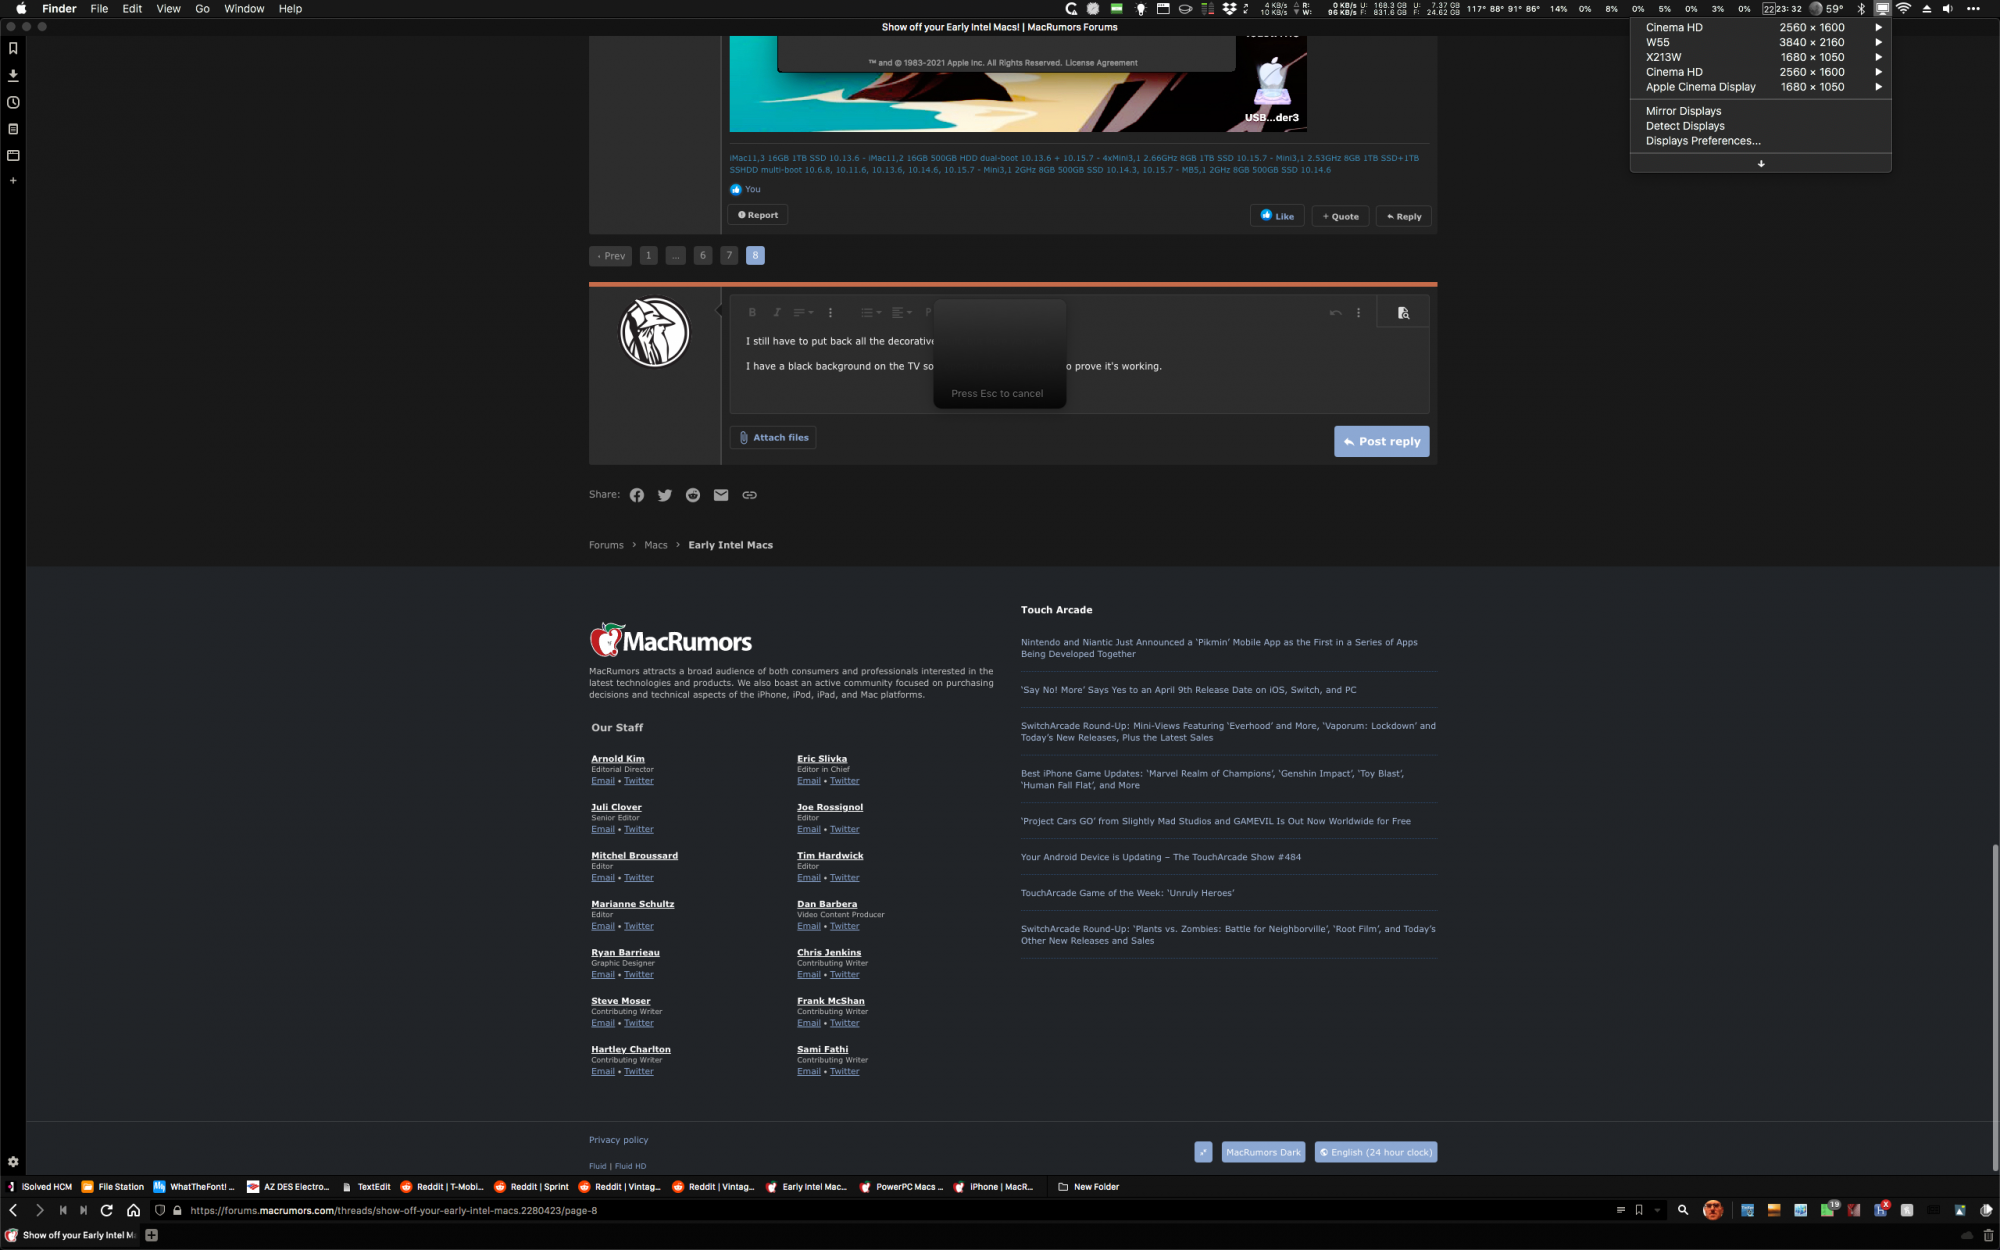Share the thread via Twitter icon

pos(665,495)
